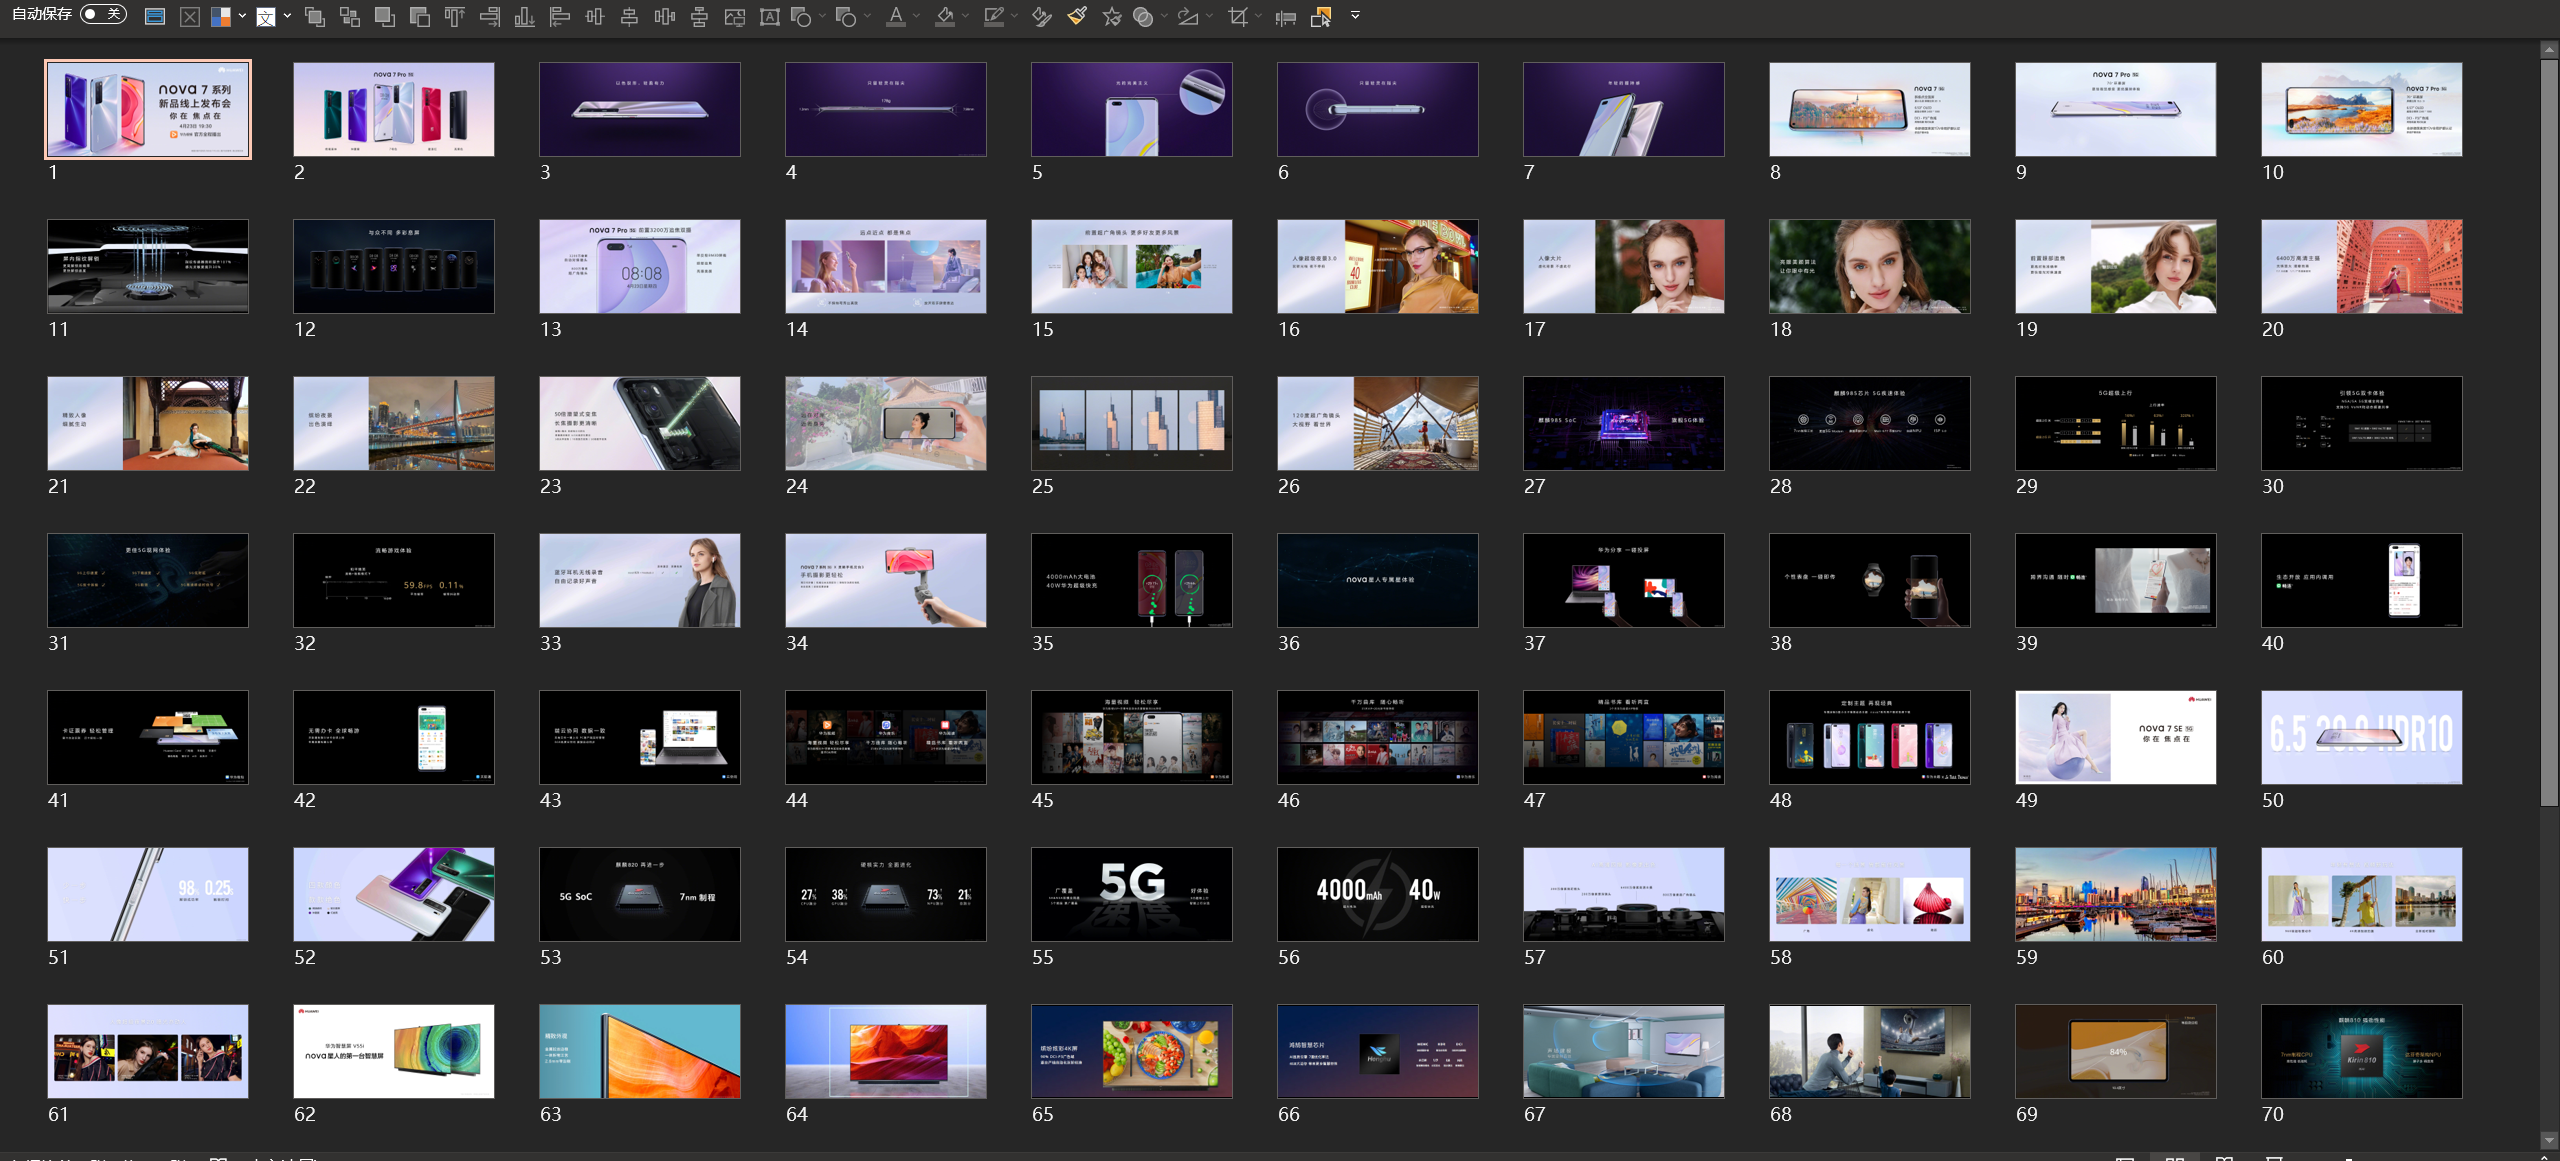The width and height of the screenshot is (2560, 1161).
Task: Distribute objects vertically
Action: 700,16
